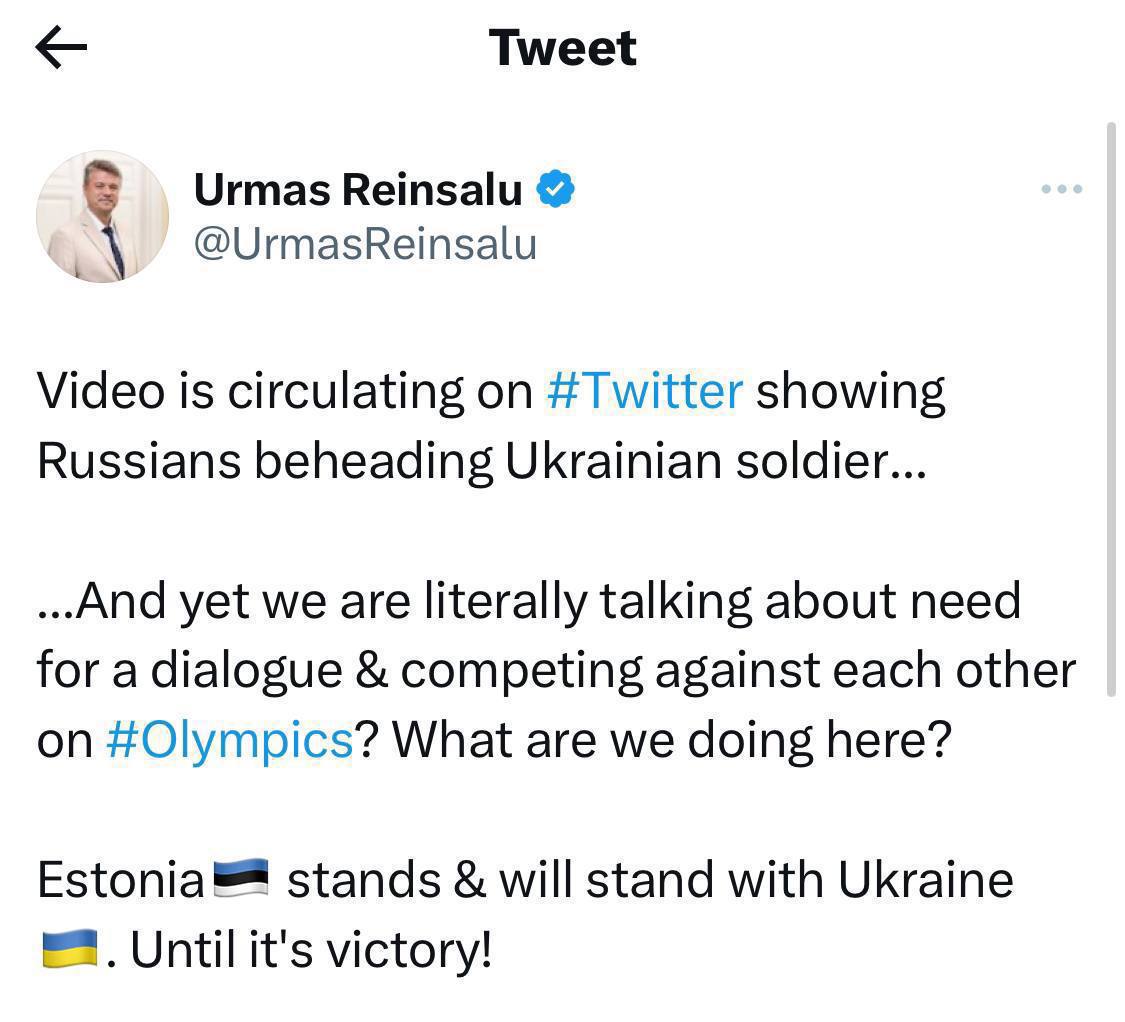Click the Tweet header title

point(563,48)
